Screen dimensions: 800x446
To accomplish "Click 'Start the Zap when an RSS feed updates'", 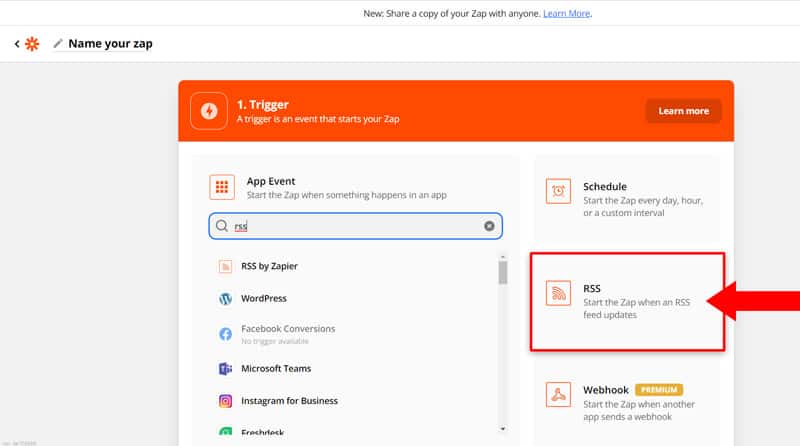I will click(x=636, y=309).
